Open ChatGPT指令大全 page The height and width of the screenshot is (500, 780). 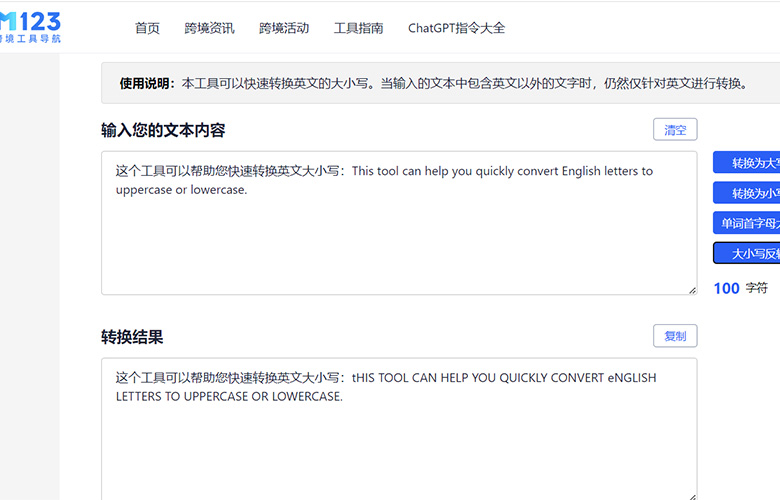tap(456, 28)
